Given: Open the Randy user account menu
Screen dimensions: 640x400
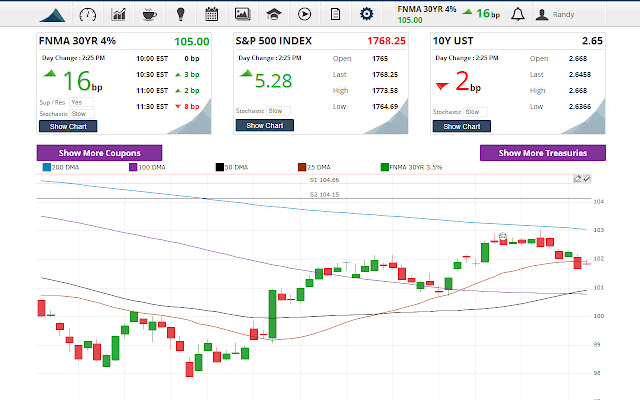Looking at the screenshot, I should [558, 14].
